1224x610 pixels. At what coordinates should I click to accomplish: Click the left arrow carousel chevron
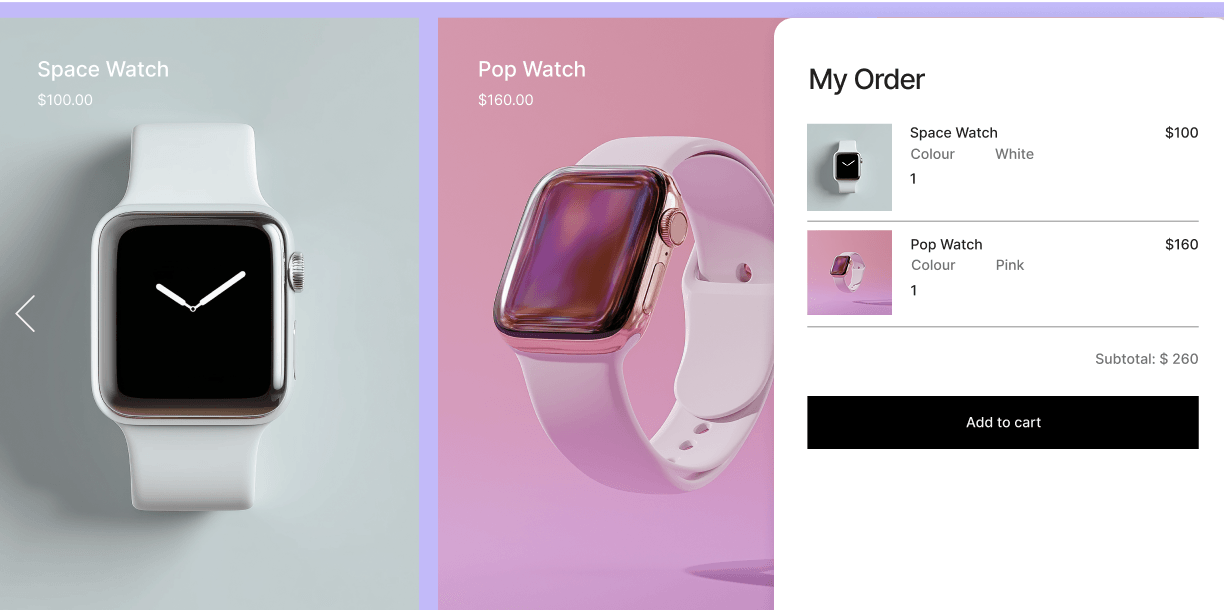pyautogui.click(x=26, y=314)
